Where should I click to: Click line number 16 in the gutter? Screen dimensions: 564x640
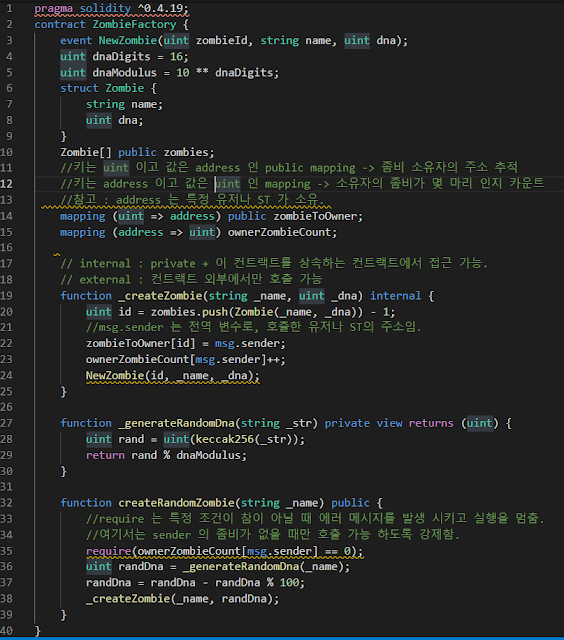pyautogui.click(x=7, y=247)
